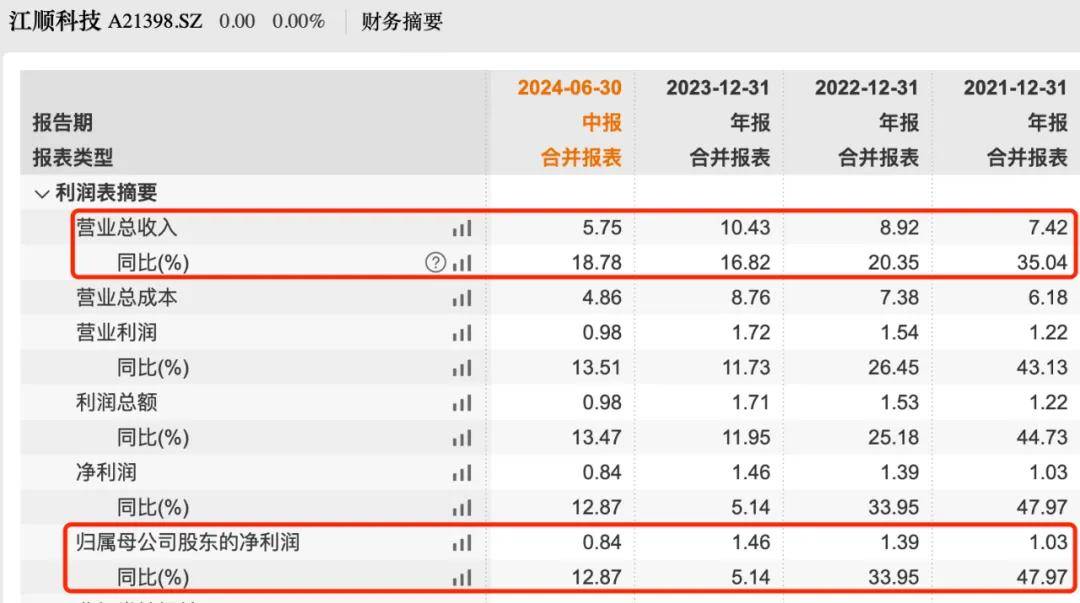Open chart icon for 归属母公司股东的净利润 同比(%) row
The height and width of the screenshot is (603, 1080).
click(x=462, y=578)
